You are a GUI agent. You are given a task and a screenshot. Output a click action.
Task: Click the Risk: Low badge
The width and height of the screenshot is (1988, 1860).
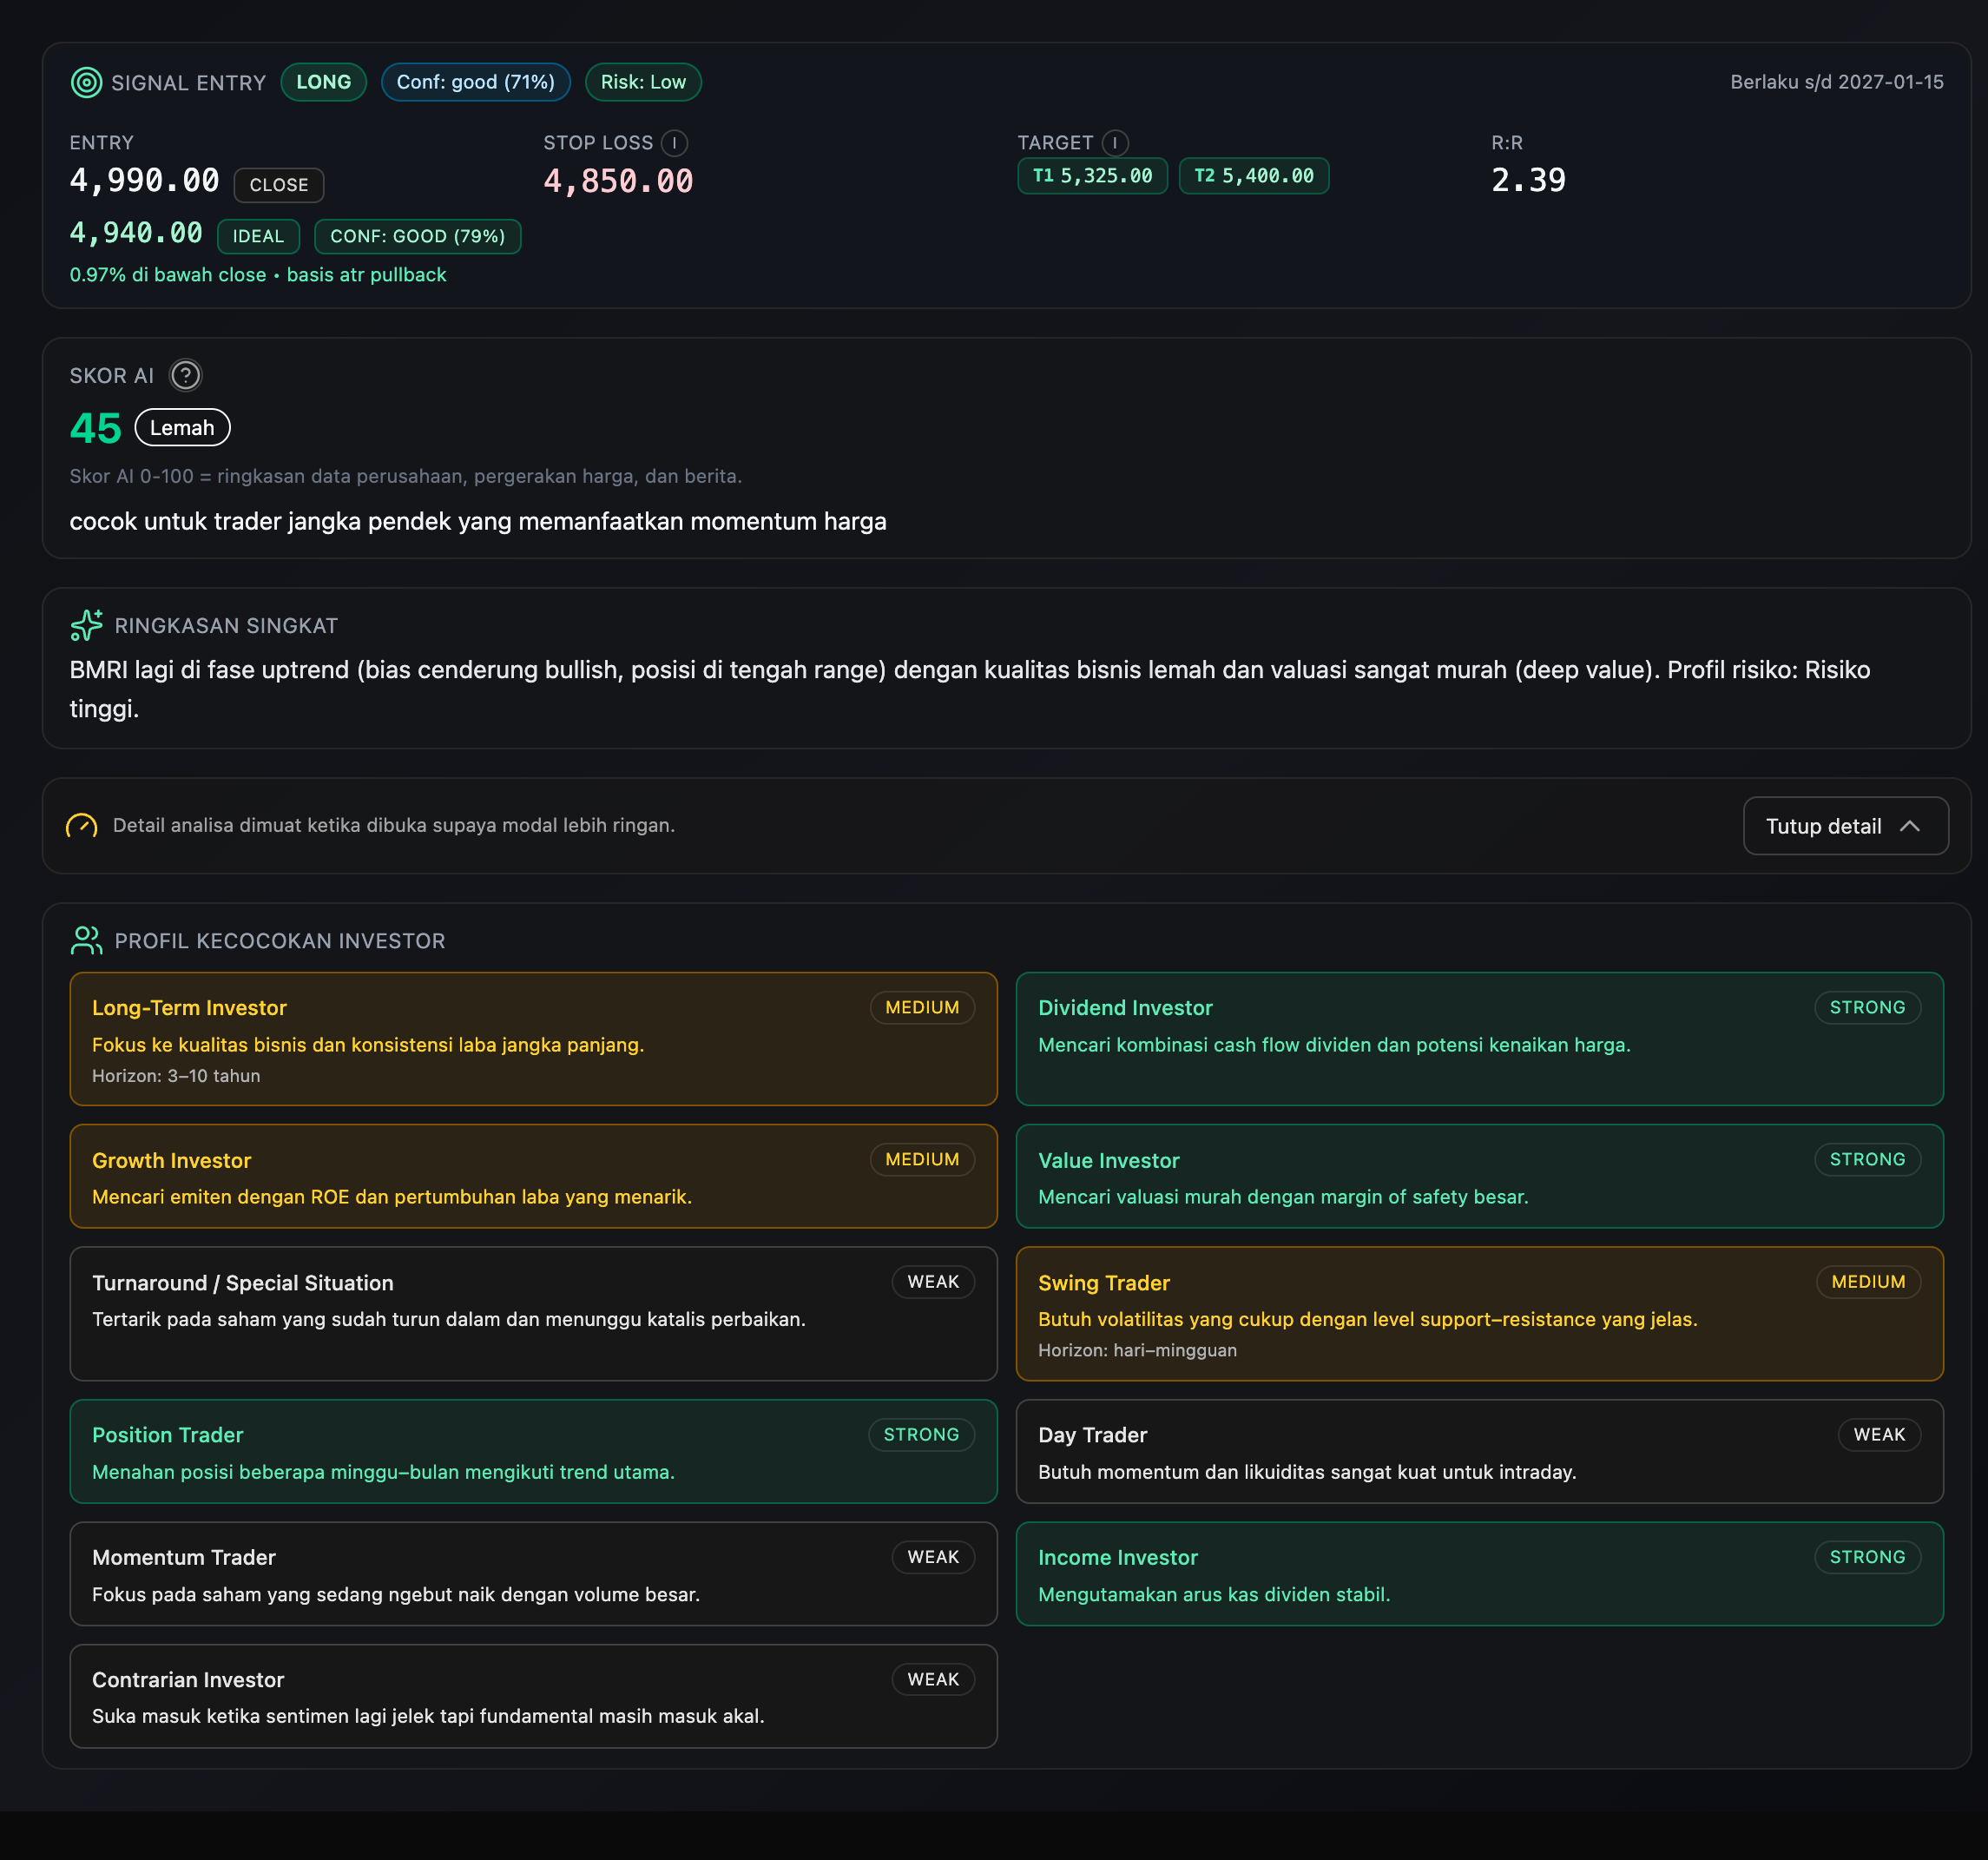tap(643, 82)
